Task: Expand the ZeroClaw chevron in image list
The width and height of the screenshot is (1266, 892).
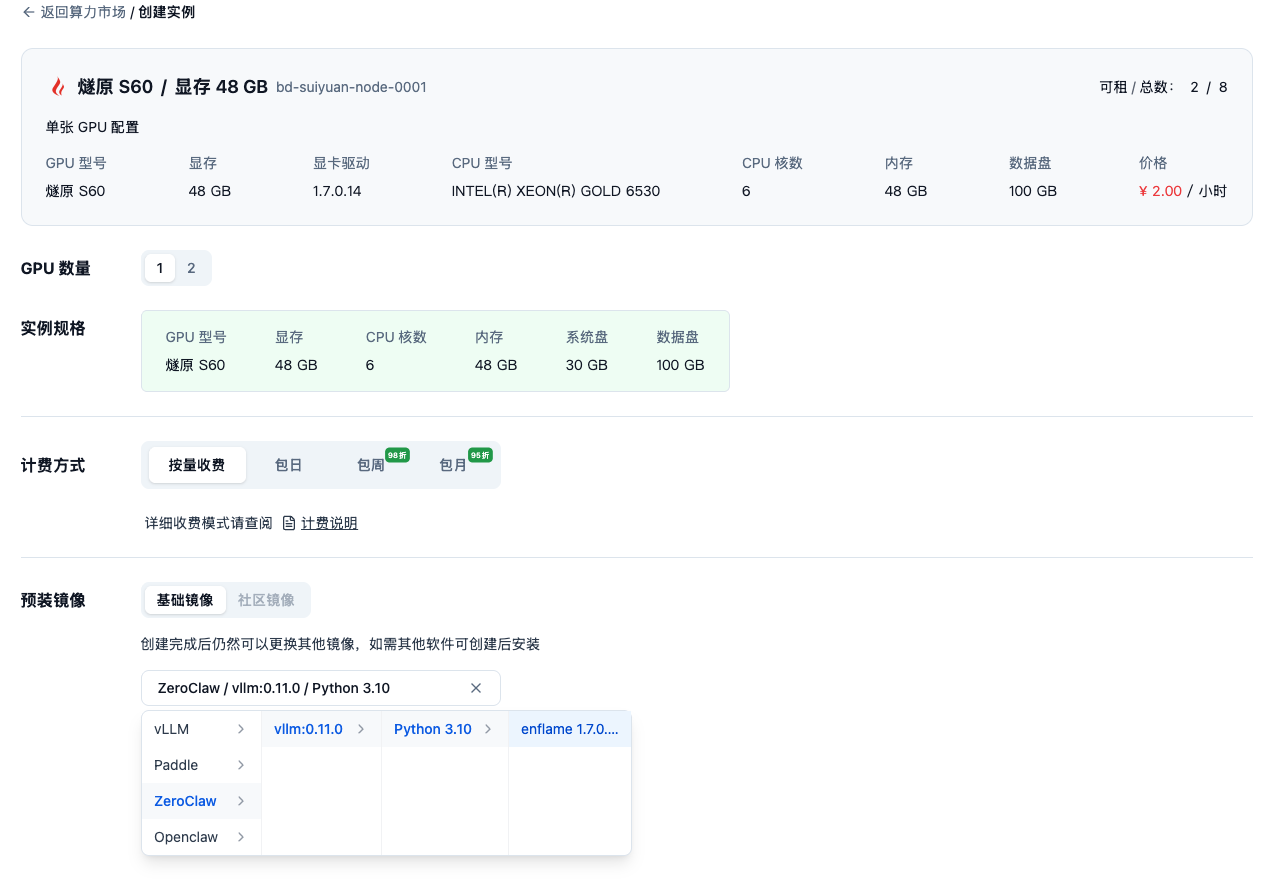Action: [x=241, y=801]
